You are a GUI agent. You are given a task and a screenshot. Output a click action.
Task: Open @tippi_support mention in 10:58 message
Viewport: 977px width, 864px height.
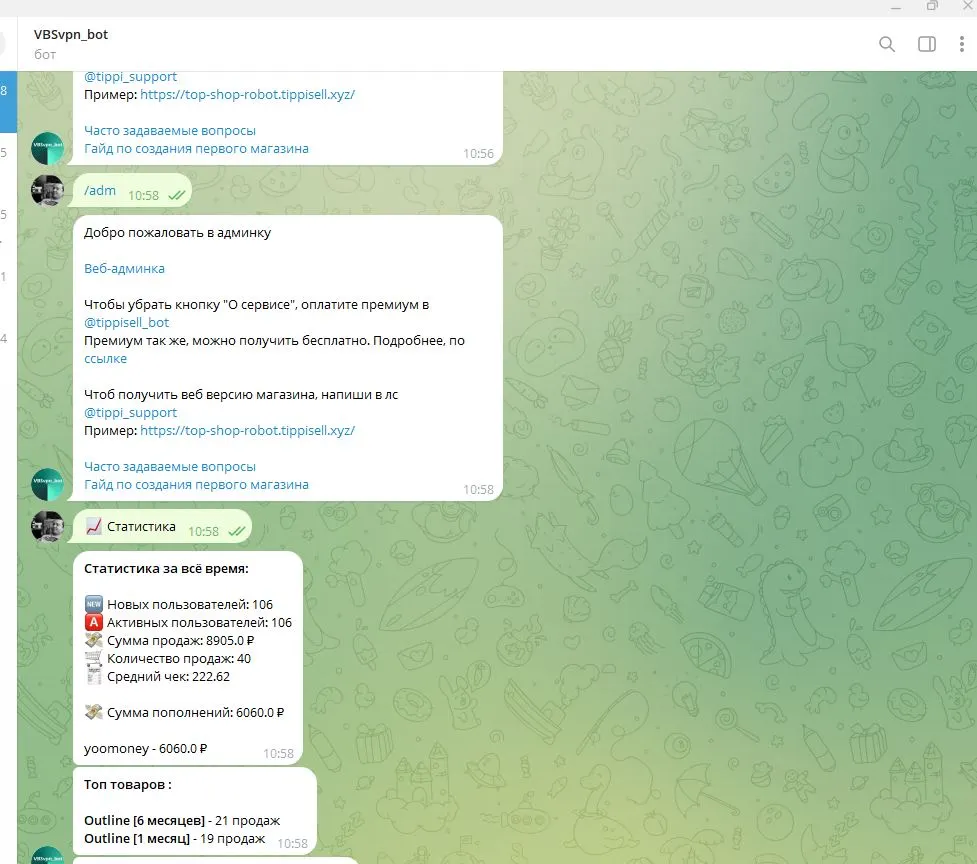coord(130,413)
